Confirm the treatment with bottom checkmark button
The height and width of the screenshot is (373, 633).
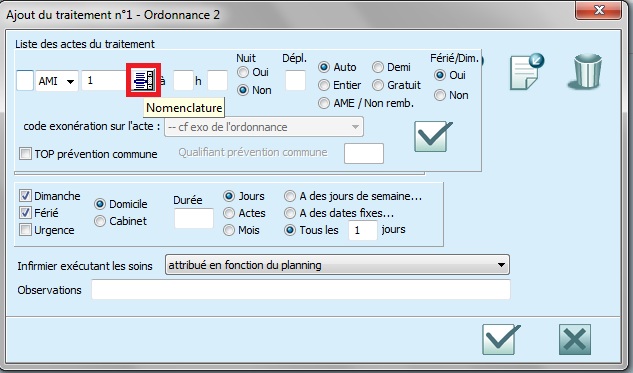click(501, 339)
